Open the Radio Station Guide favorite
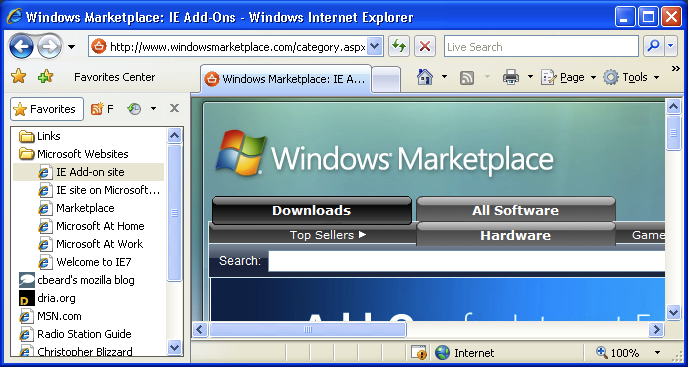Viewport: 689px width, 368px height. 75,335
